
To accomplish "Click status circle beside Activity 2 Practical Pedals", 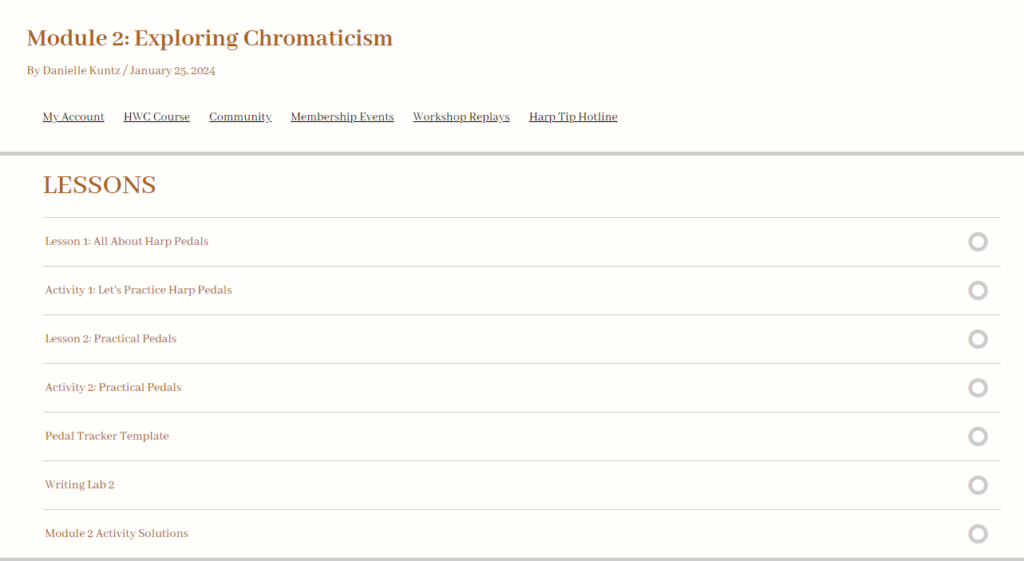I will point(978,388).
